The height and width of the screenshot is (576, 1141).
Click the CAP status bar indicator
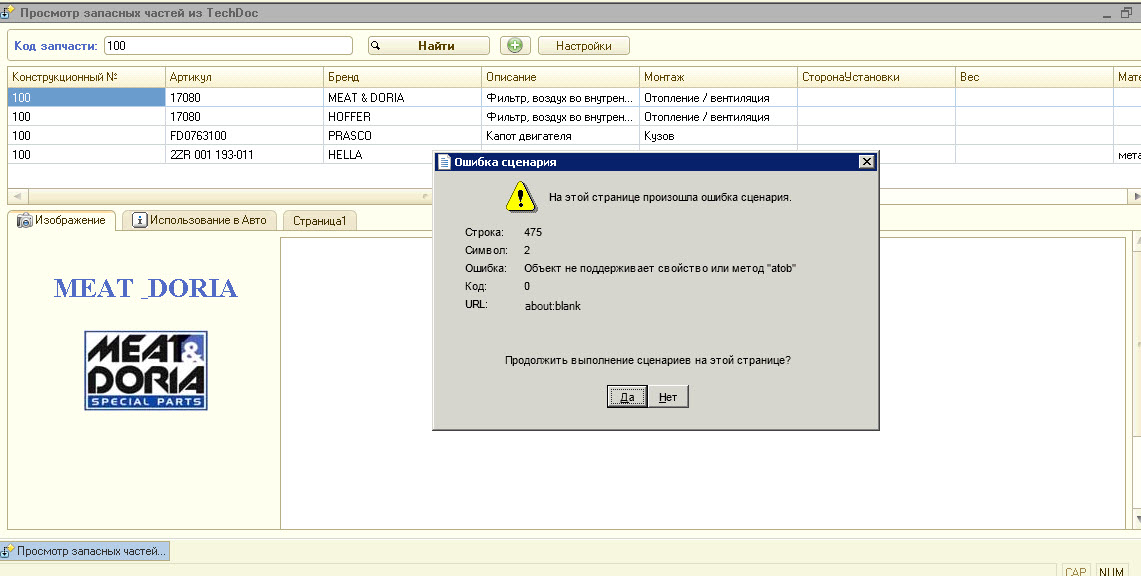1076,572
